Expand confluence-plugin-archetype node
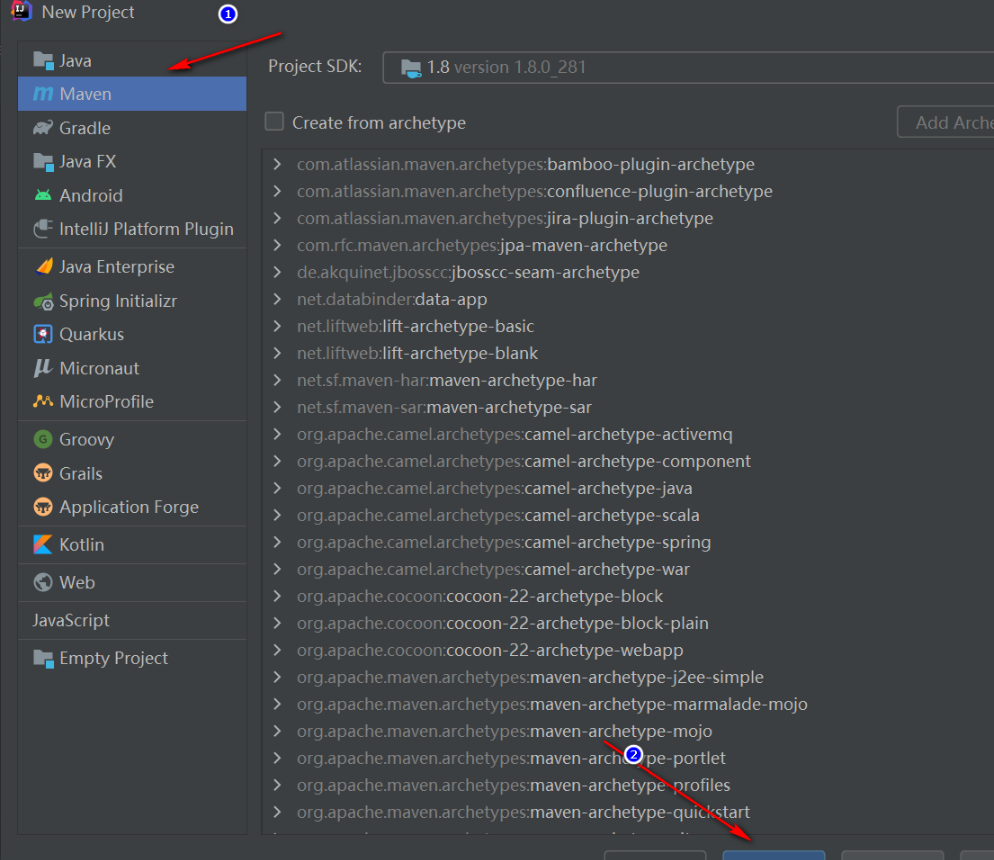Viewport: 994px width, 860px height. point(277,191)
